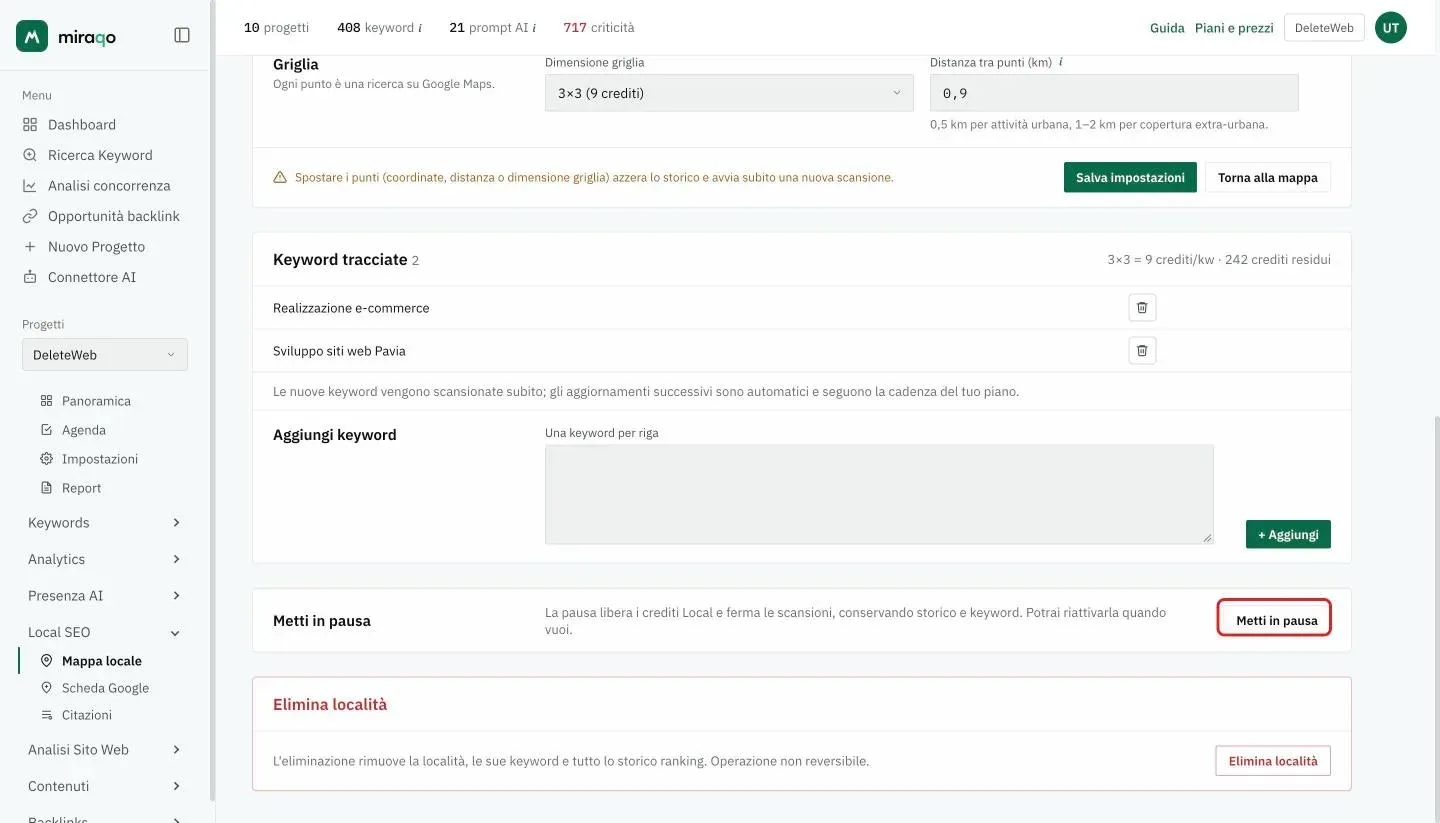This screenshot has height=823, width=1440.
Task: Click the keyword-per-line textarea
Action: 879,494
